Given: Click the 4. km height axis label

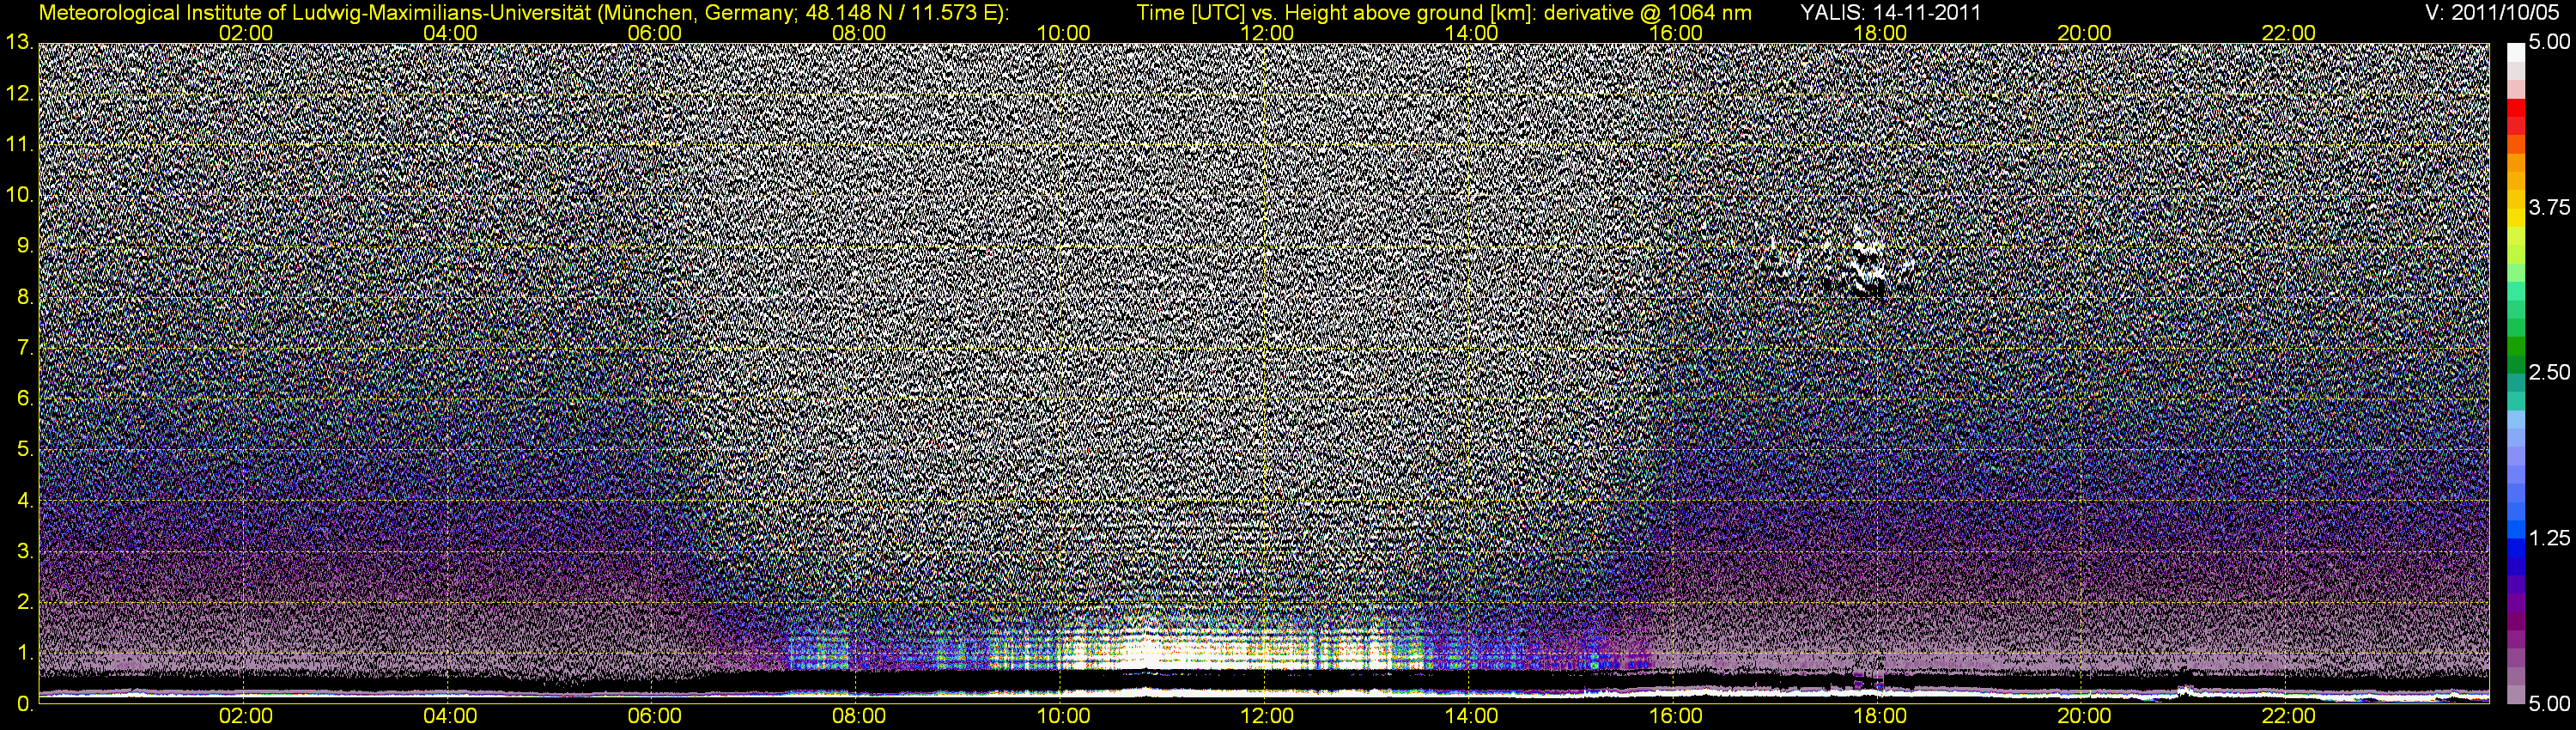Looking at the screenshot, I should click(x=24, y=500).
